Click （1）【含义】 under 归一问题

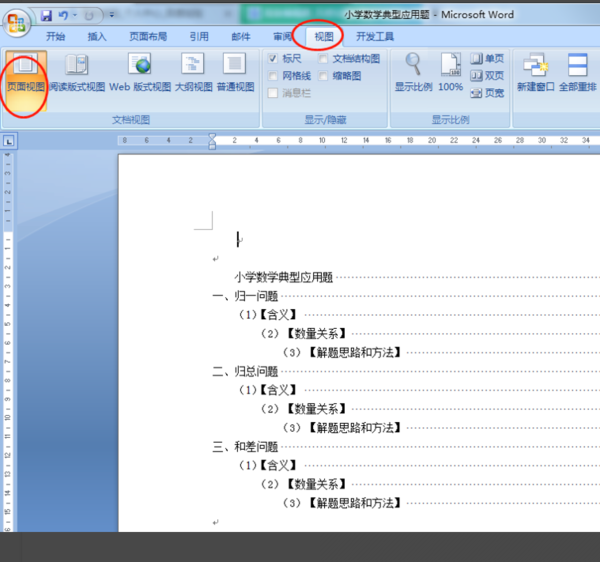[x=267, y=315]
